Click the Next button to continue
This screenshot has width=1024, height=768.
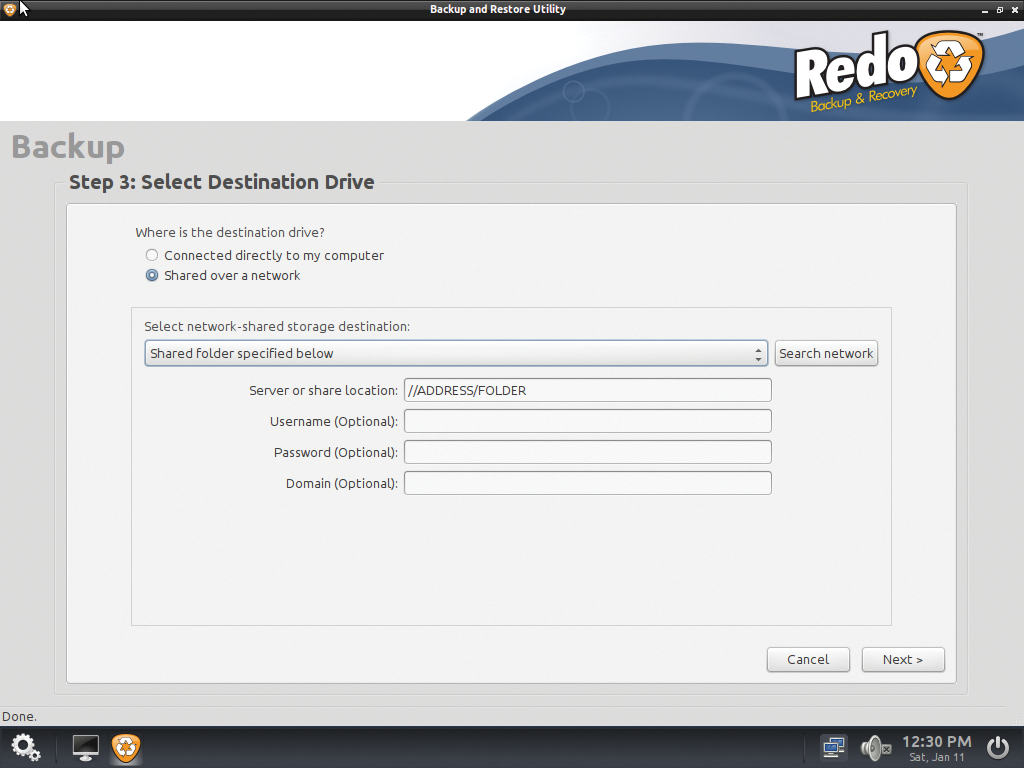(902, 659)
